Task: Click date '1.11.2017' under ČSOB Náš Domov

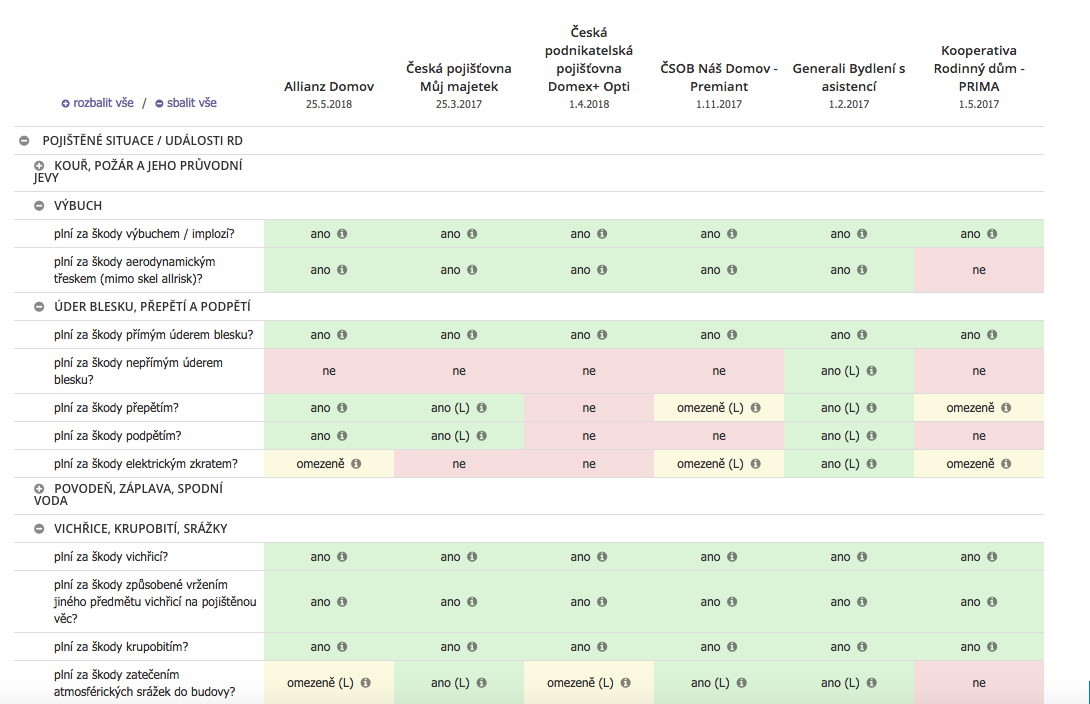Action: (x=719, y=104)
